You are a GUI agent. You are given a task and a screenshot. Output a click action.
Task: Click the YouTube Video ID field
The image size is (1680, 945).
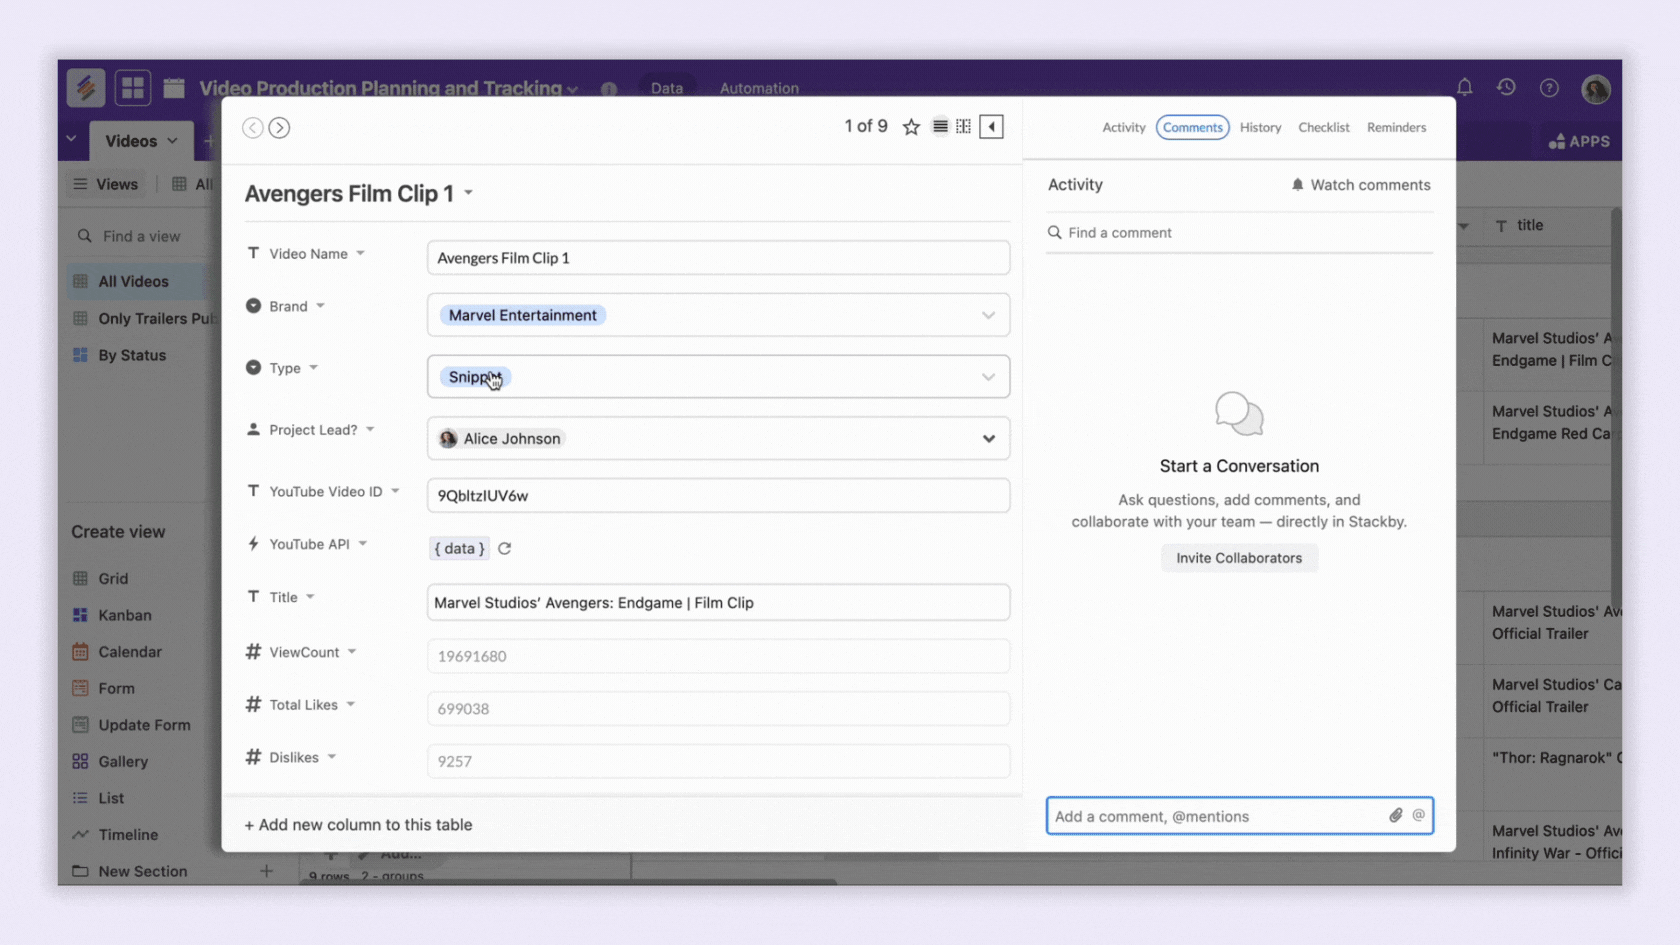coord(718,495)
